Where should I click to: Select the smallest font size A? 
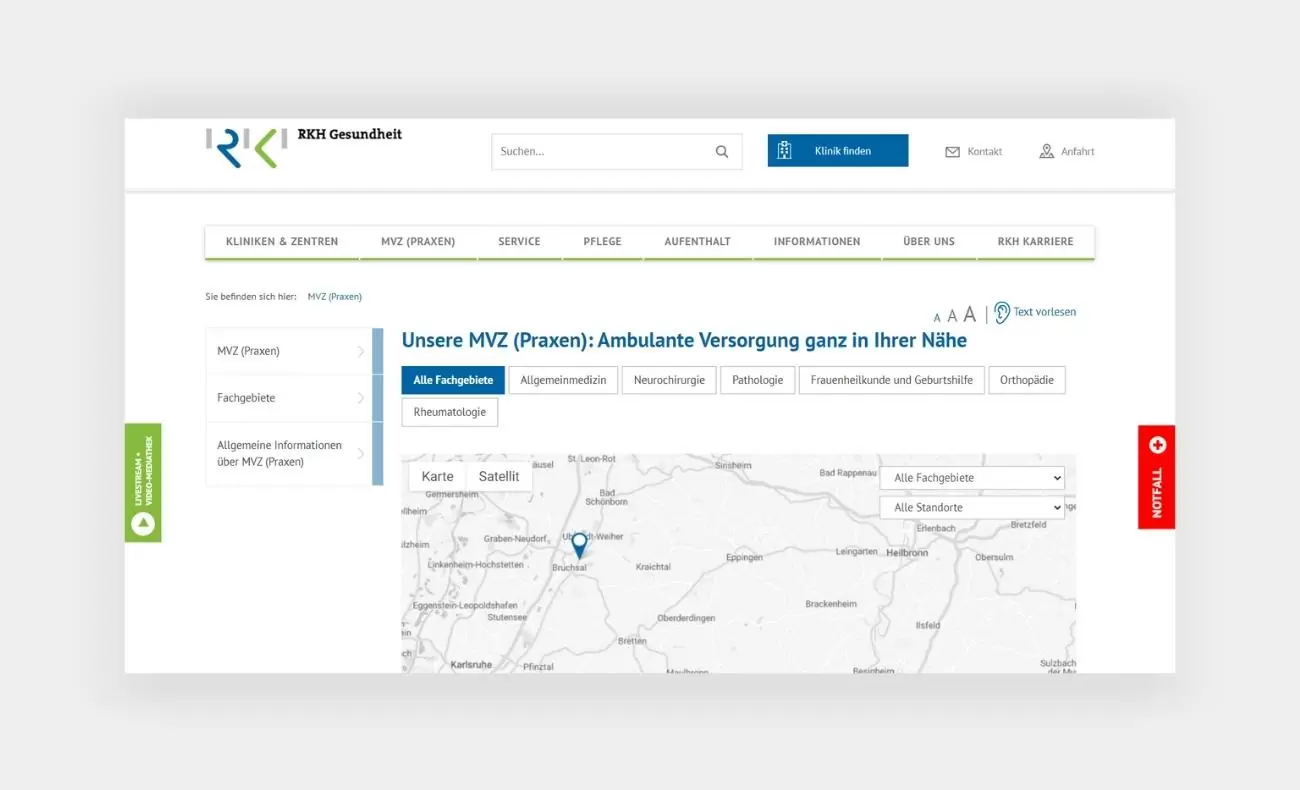coord(937,318)
